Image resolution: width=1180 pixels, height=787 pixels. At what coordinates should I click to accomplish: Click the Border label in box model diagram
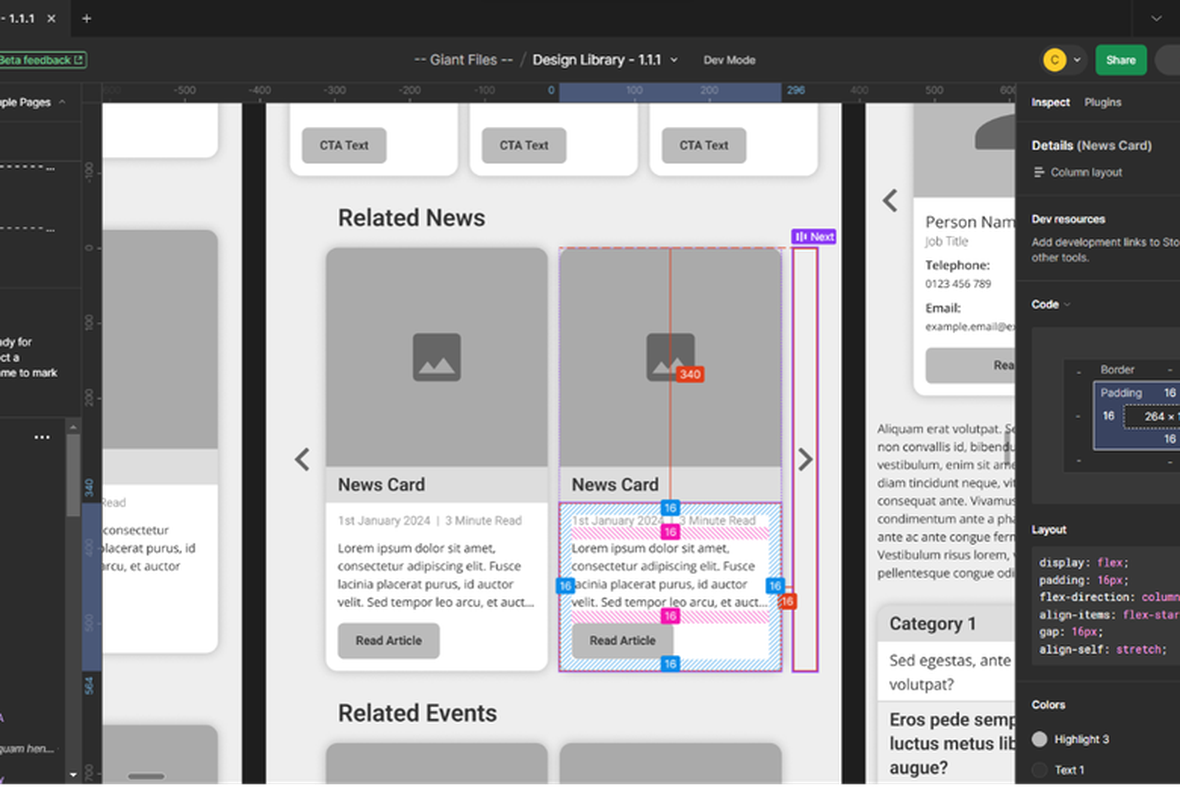[1117, 369]
